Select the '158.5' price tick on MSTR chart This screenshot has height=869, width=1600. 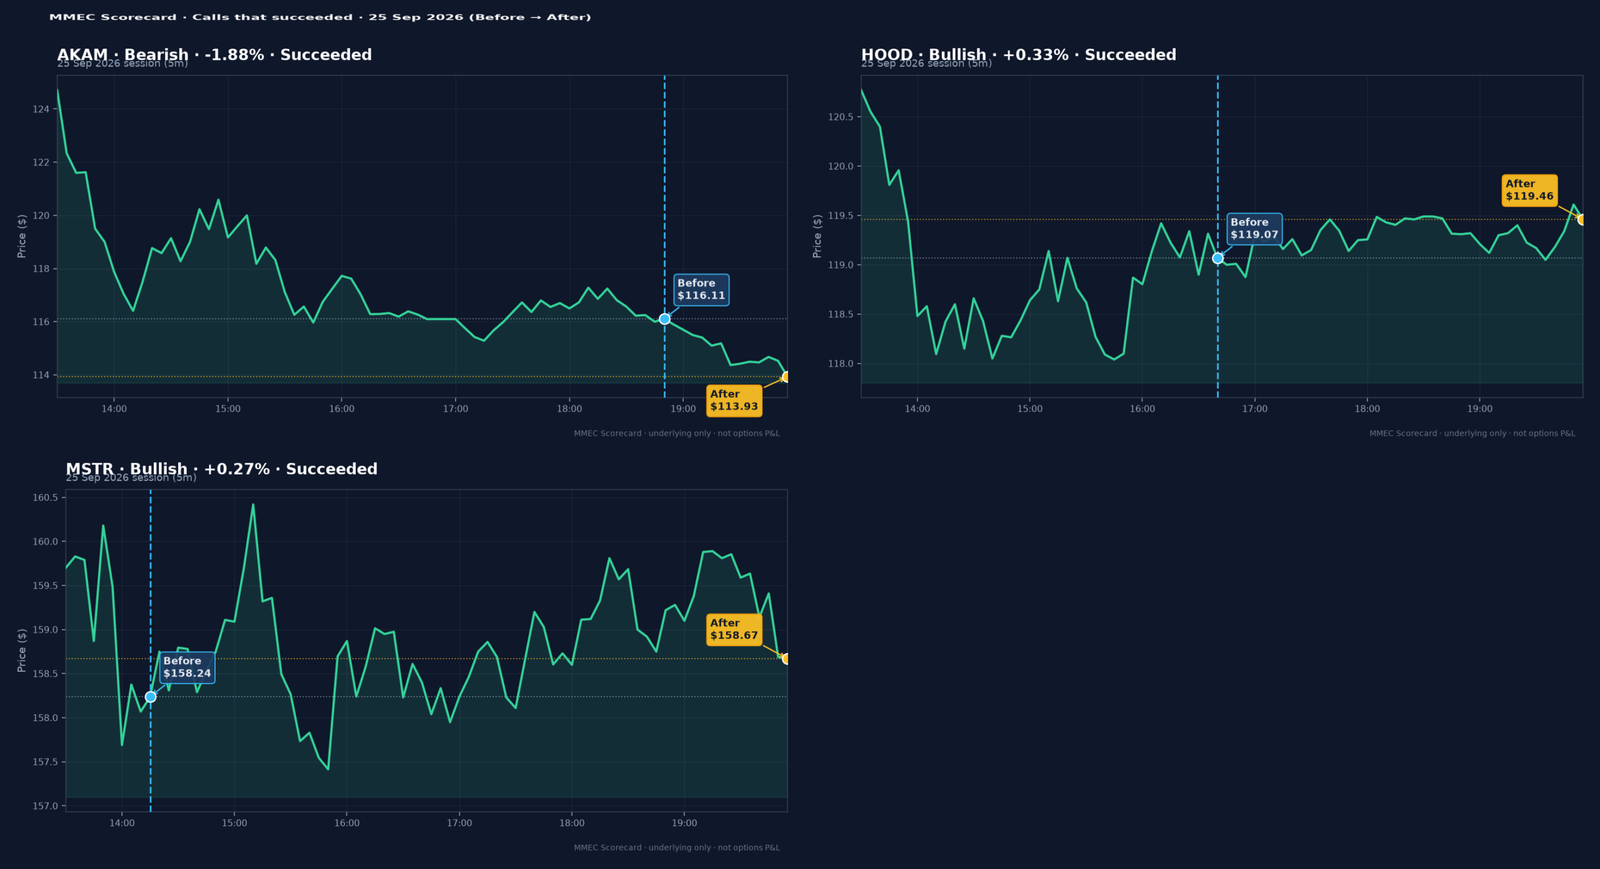[46, 674]
